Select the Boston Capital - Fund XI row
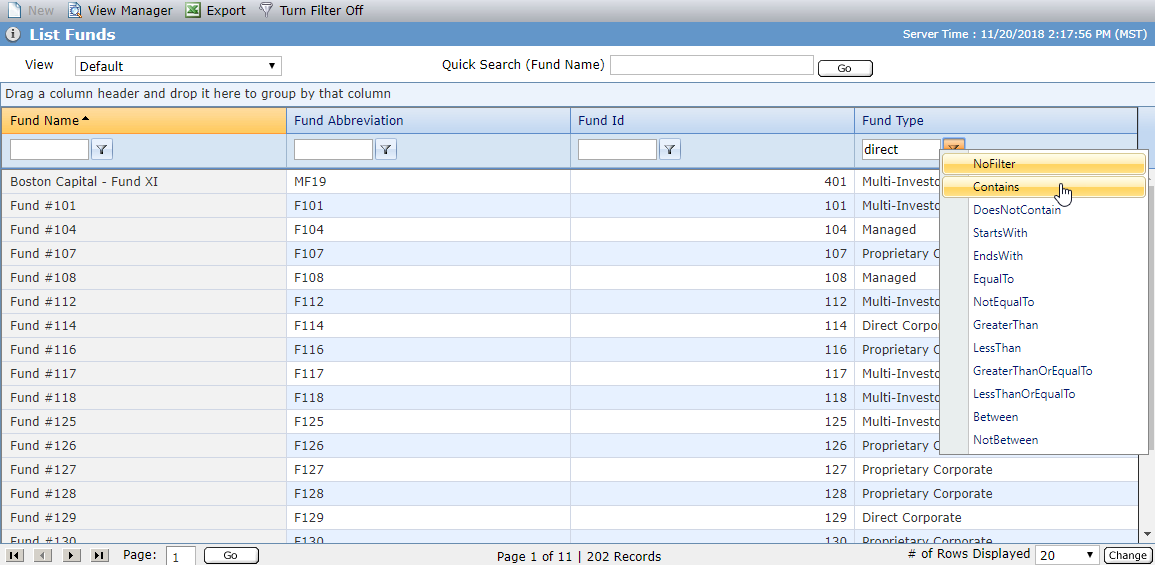The height and width of the screenshot is (565, 1155). (569, 181)
